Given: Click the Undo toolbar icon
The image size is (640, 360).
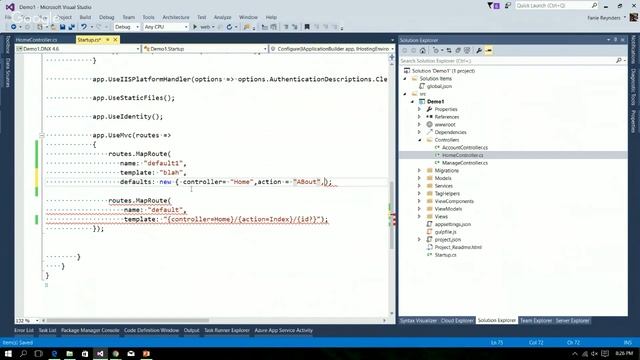Looking at the screenshot, I should click(x=84, y=27).
